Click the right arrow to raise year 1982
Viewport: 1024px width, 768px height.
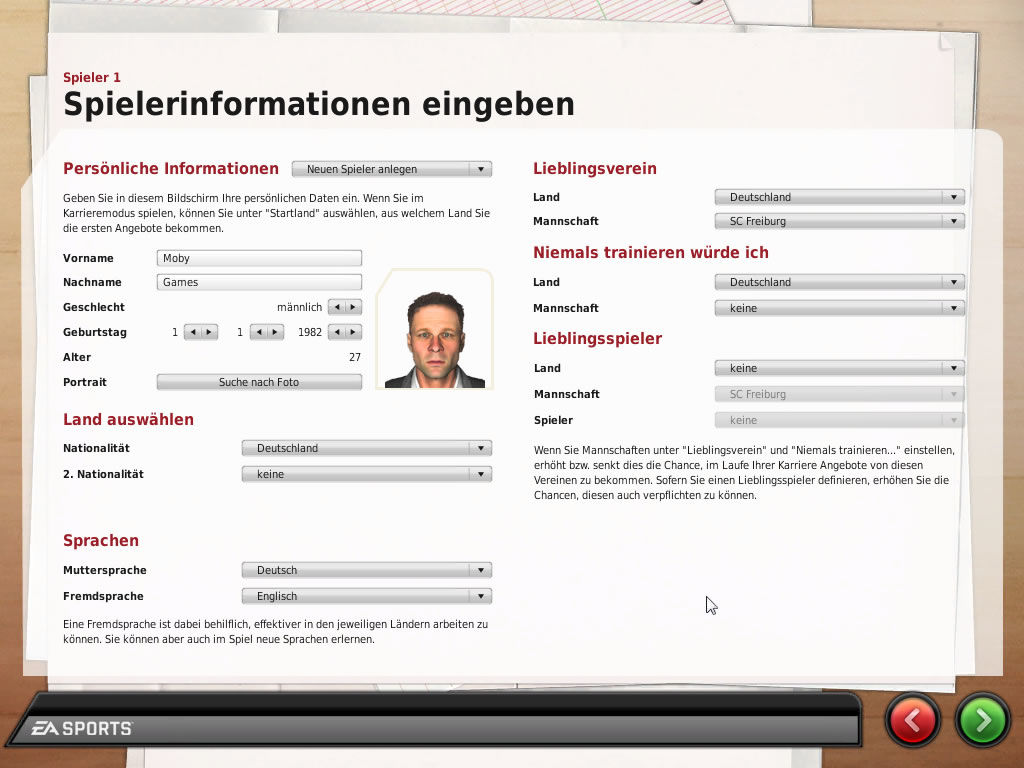351,331
